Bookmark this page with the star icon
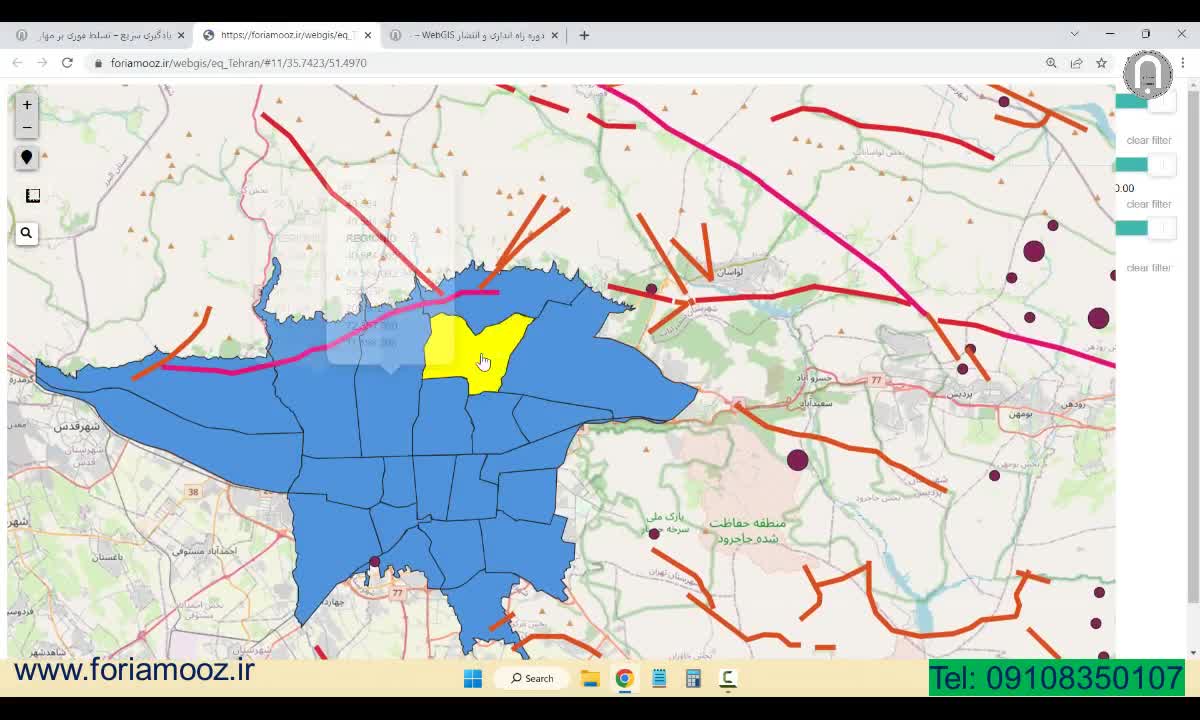 pos(1101,62)
